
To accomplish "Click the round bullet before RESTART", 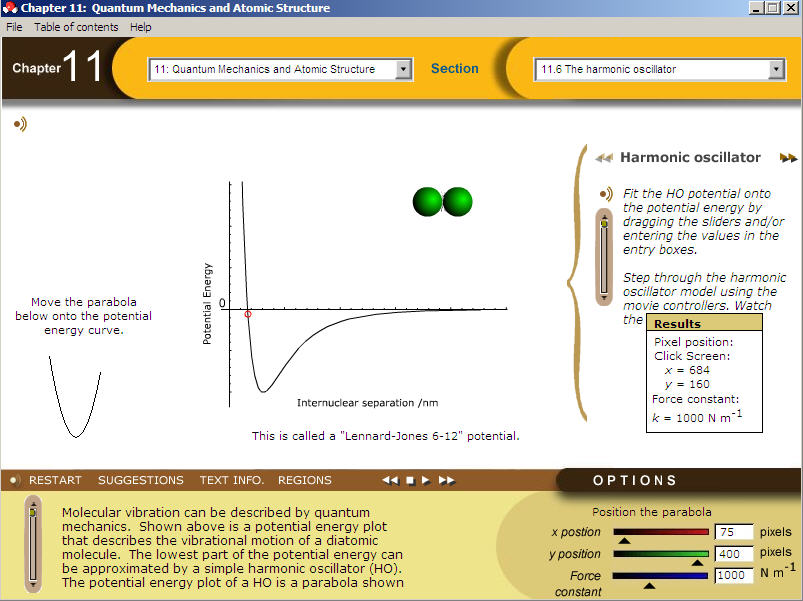I will [14, 480].
